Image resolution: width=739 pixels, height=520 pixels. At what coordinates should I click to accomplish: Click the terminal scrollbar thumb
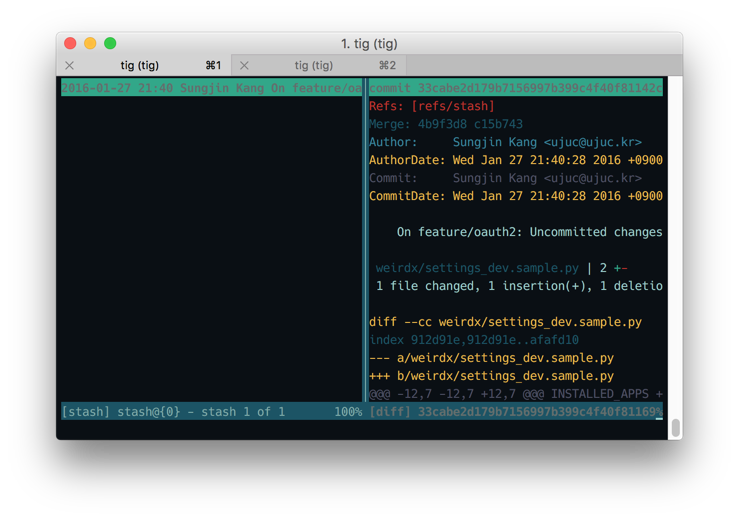tap(675, 428)
